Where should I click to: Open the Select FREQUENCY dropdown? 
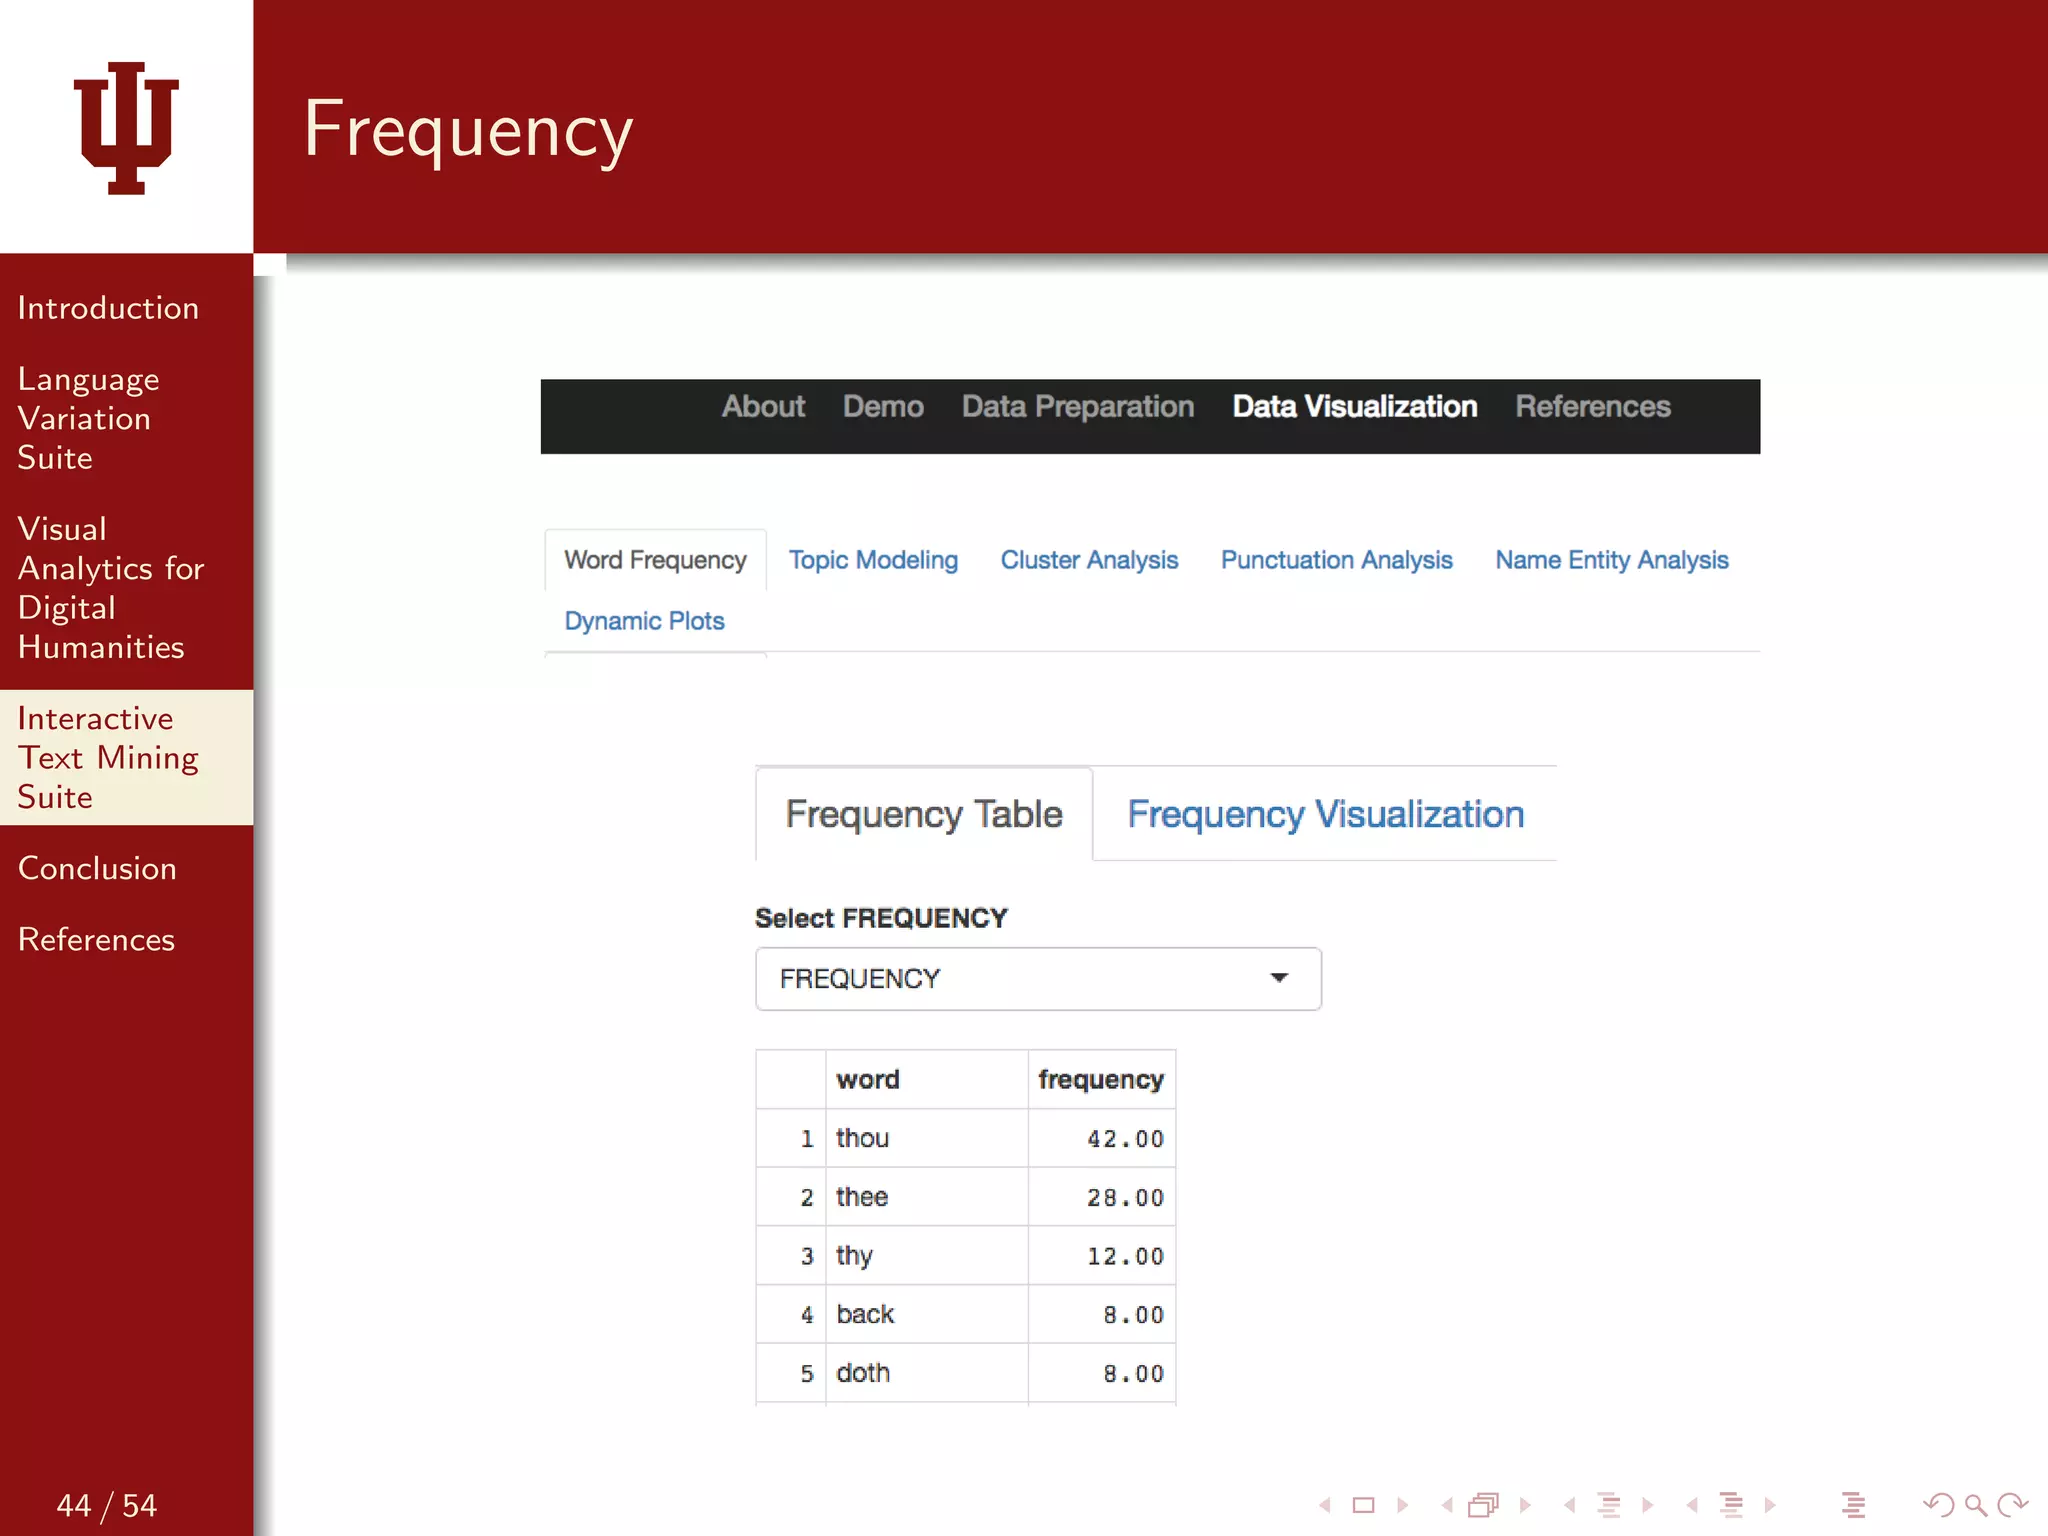point(1038,979)
